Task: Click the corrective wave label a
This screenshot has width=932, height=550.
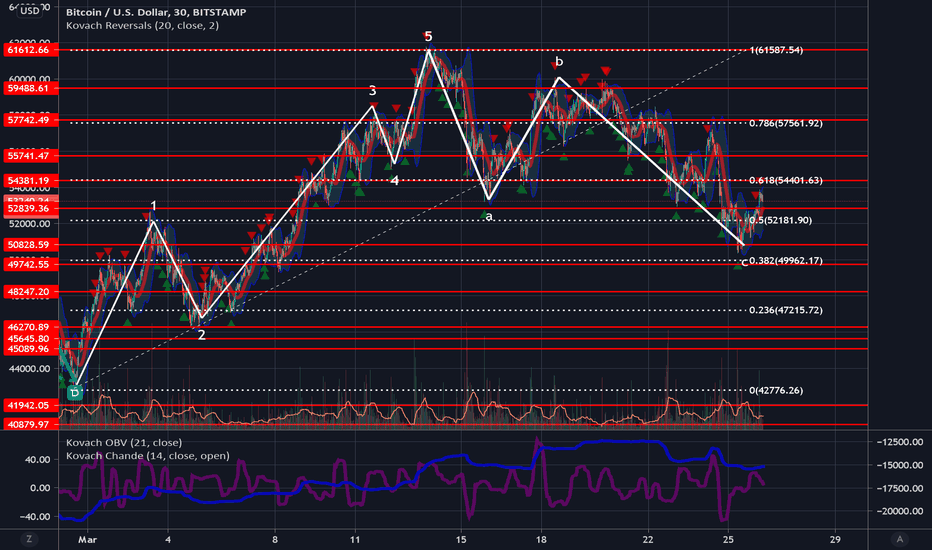Action: [x=489, y=217]
